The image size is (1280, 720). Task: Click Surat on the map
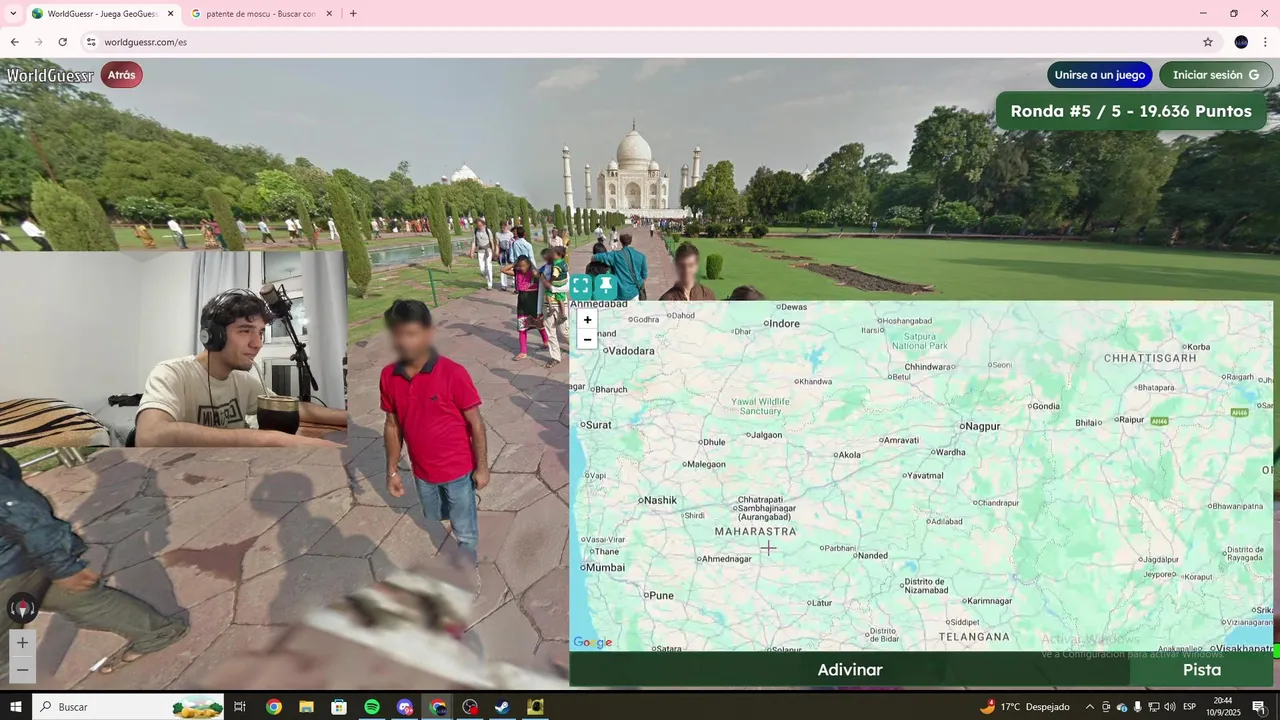598,425
